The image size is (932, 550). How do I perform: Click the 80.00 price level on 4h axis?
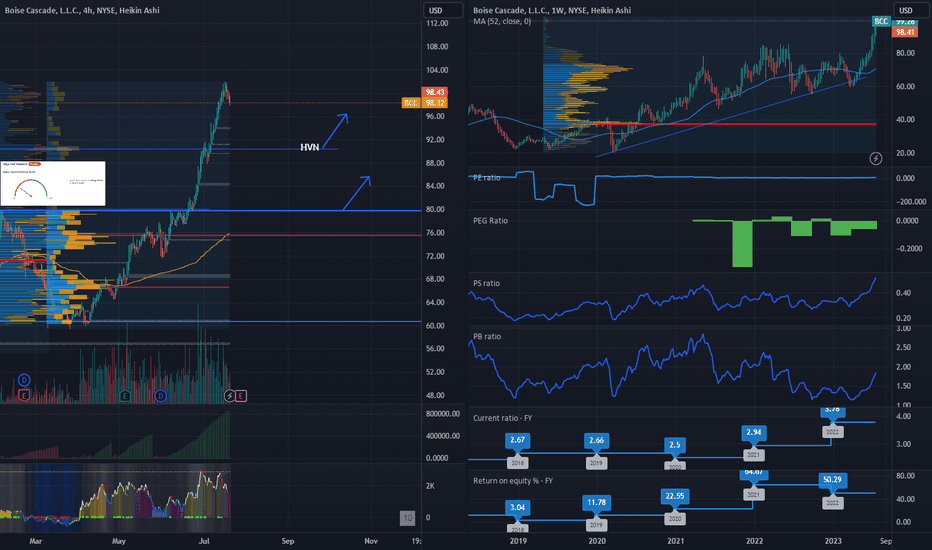436,209
